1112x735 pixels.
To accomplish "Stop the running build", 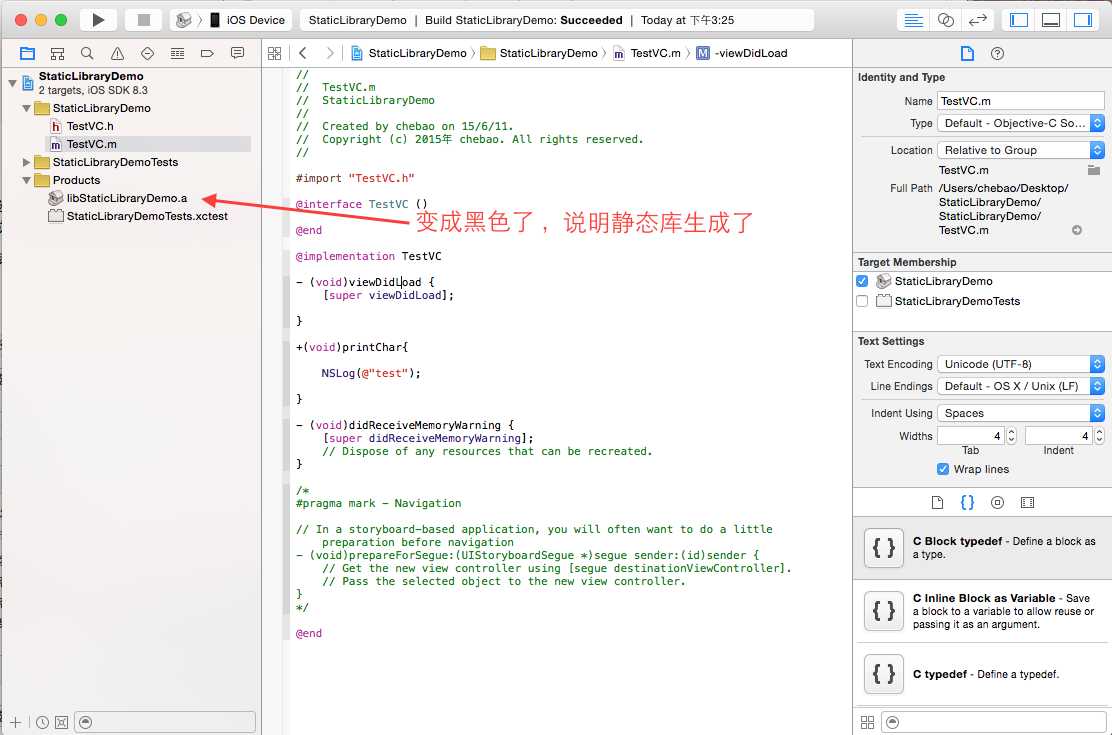I will [x=143, y=20].
